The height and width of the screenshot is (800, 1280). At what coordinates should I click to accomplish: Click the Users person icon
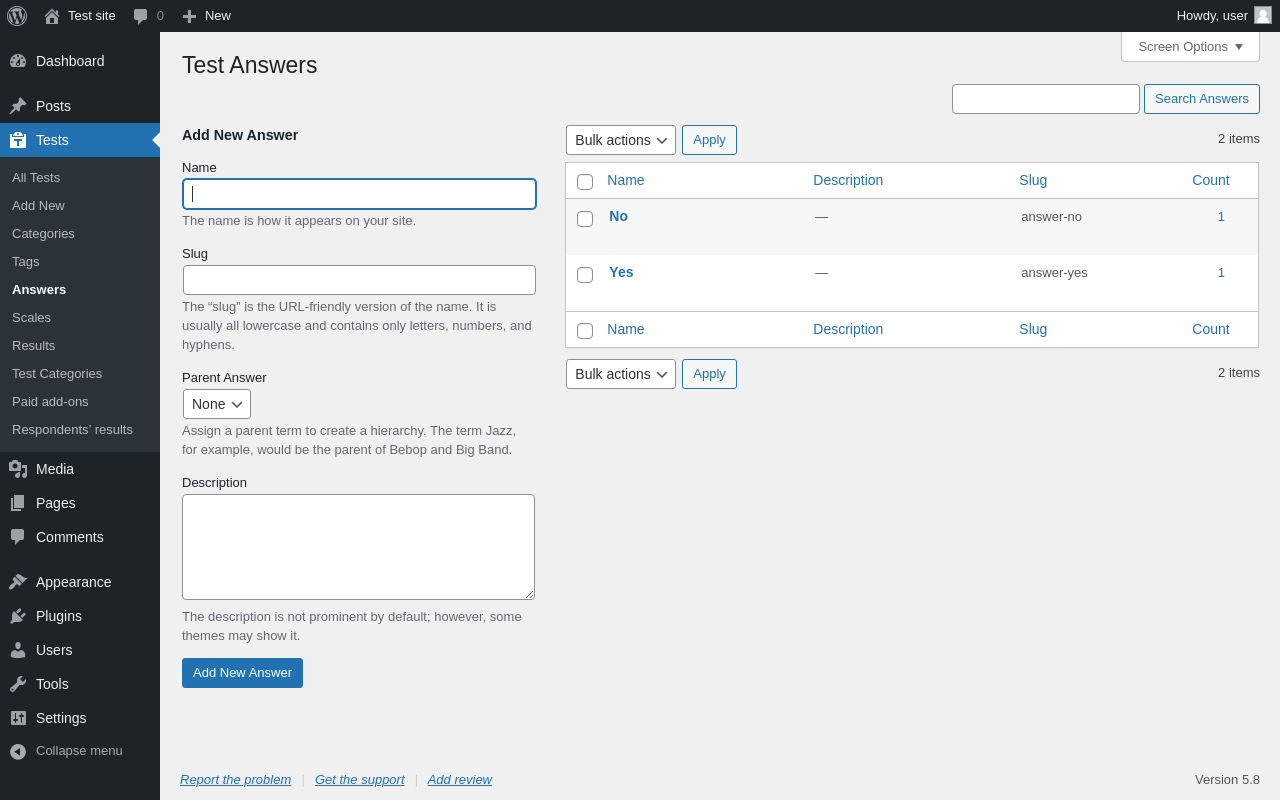[18, 650]
